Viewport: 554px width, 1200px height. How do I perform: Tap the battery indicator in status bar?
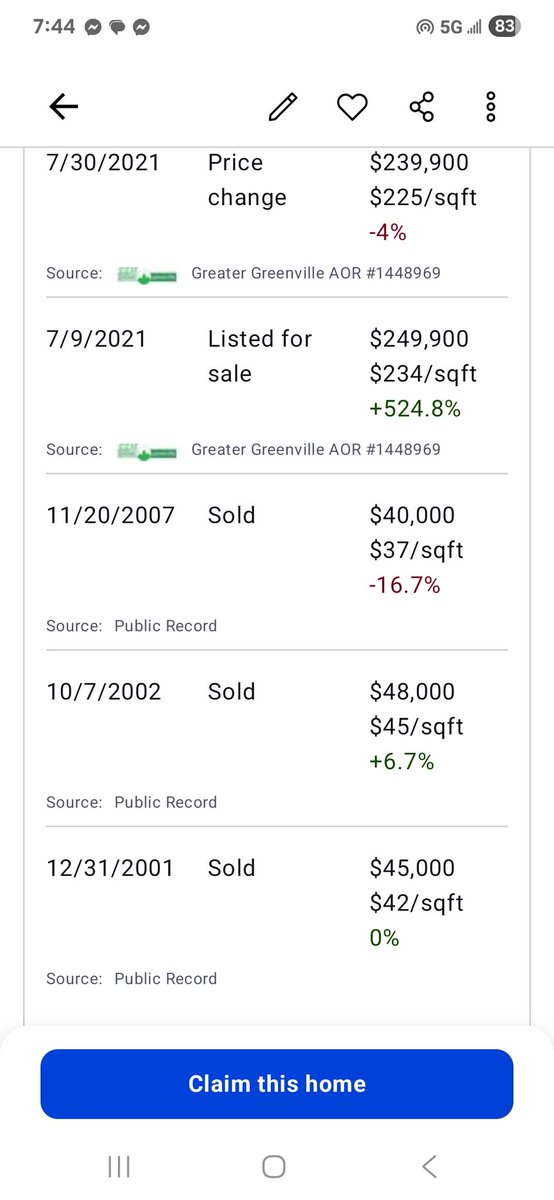click(504, 28)
